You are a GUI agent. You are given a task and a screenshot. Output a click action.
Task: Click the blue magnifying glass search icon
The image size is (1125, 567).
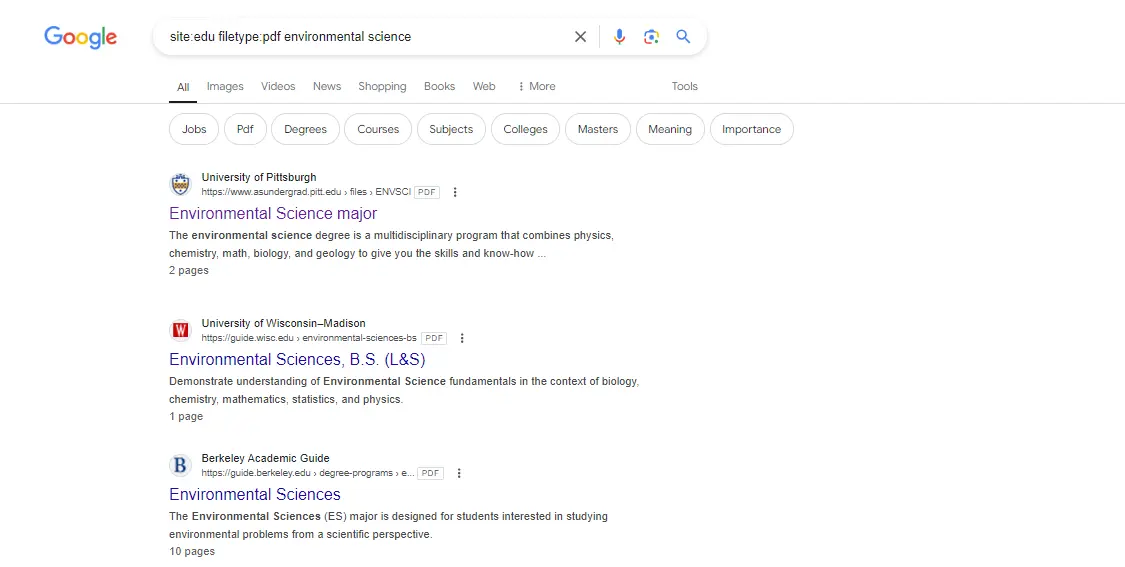683,37
